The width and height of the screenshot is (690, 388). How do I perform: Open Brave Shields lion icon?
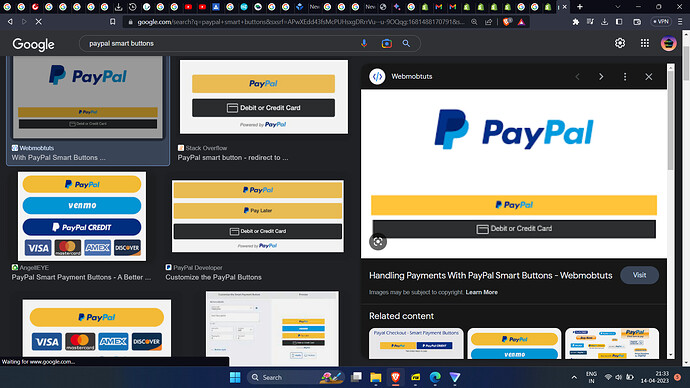(506, 22)
